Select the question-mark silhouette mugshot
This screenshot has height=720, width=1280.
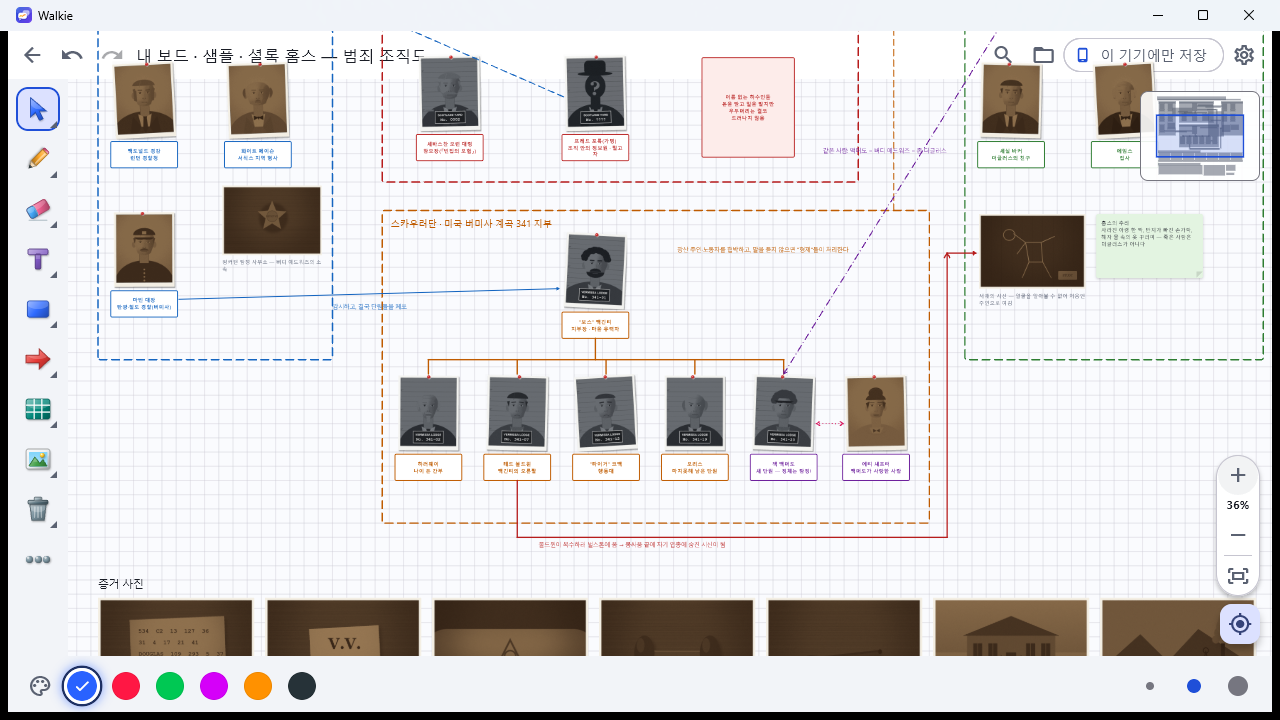596,93
